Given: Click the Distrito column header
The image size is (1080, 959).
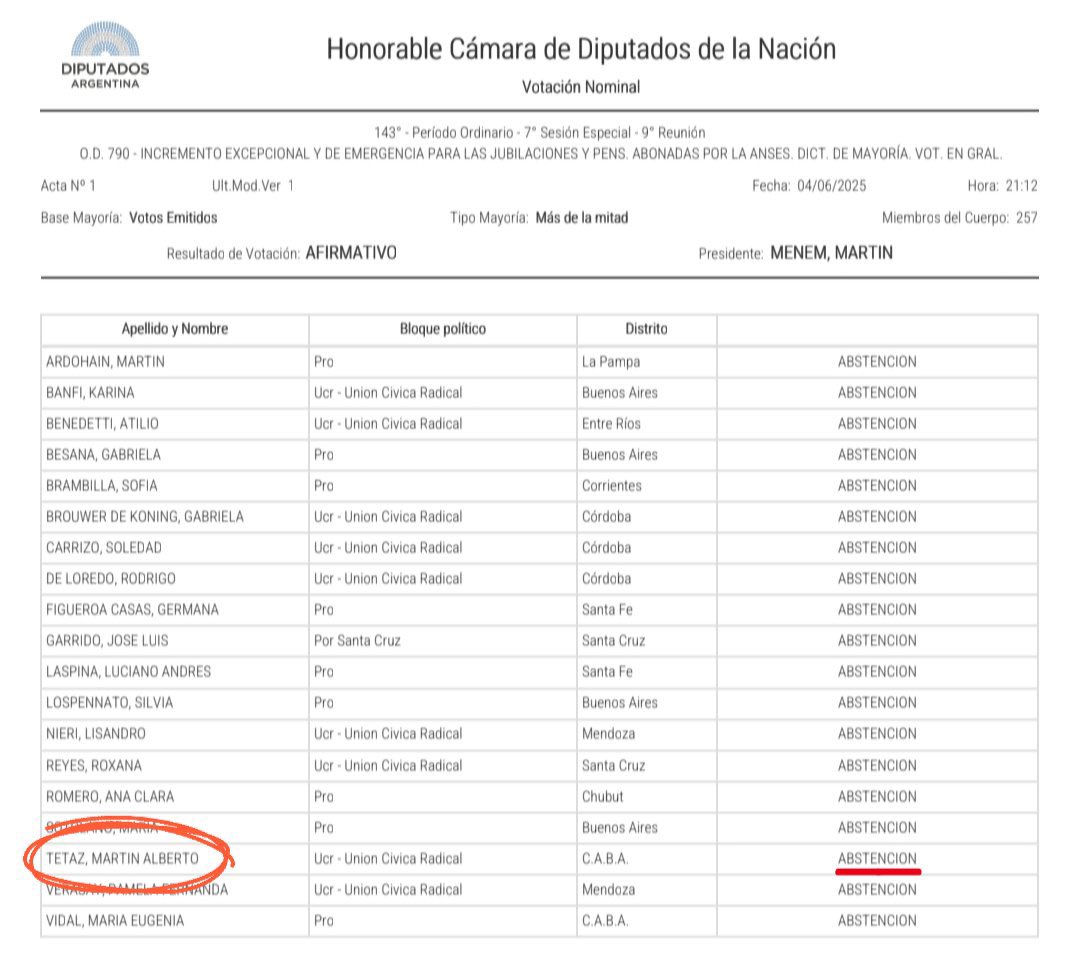Looking at the screenshot, I should [645, 328].
